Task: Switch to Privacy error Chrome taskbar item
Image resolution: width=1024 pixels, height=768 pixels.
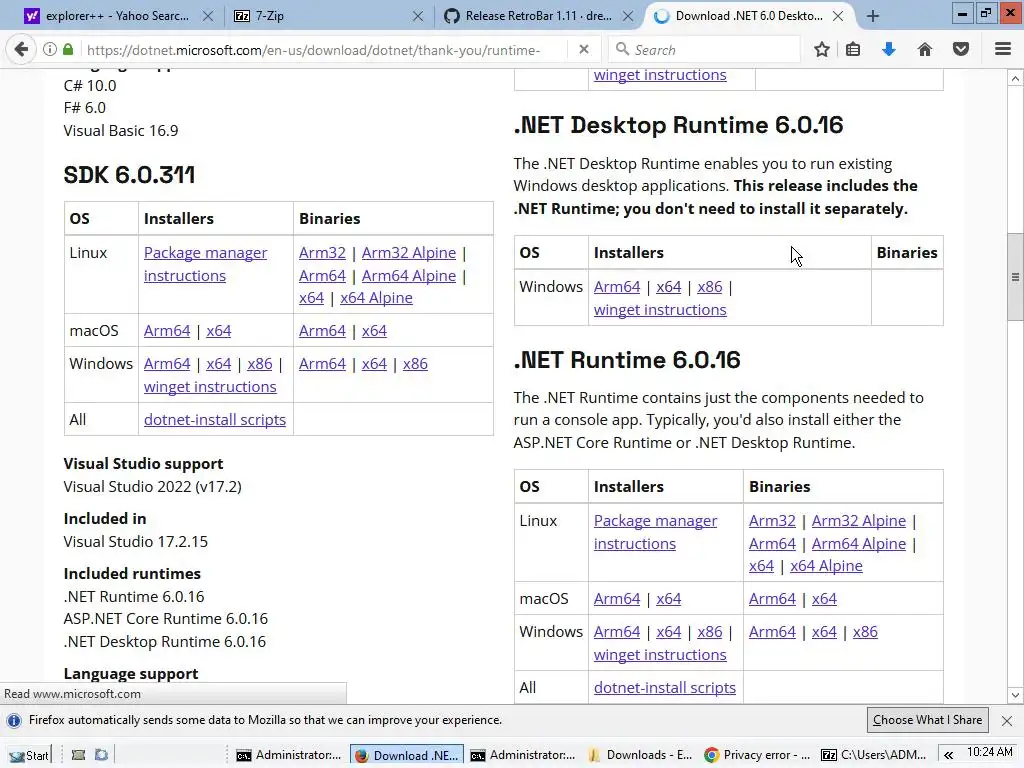Action: click(758, 755)
